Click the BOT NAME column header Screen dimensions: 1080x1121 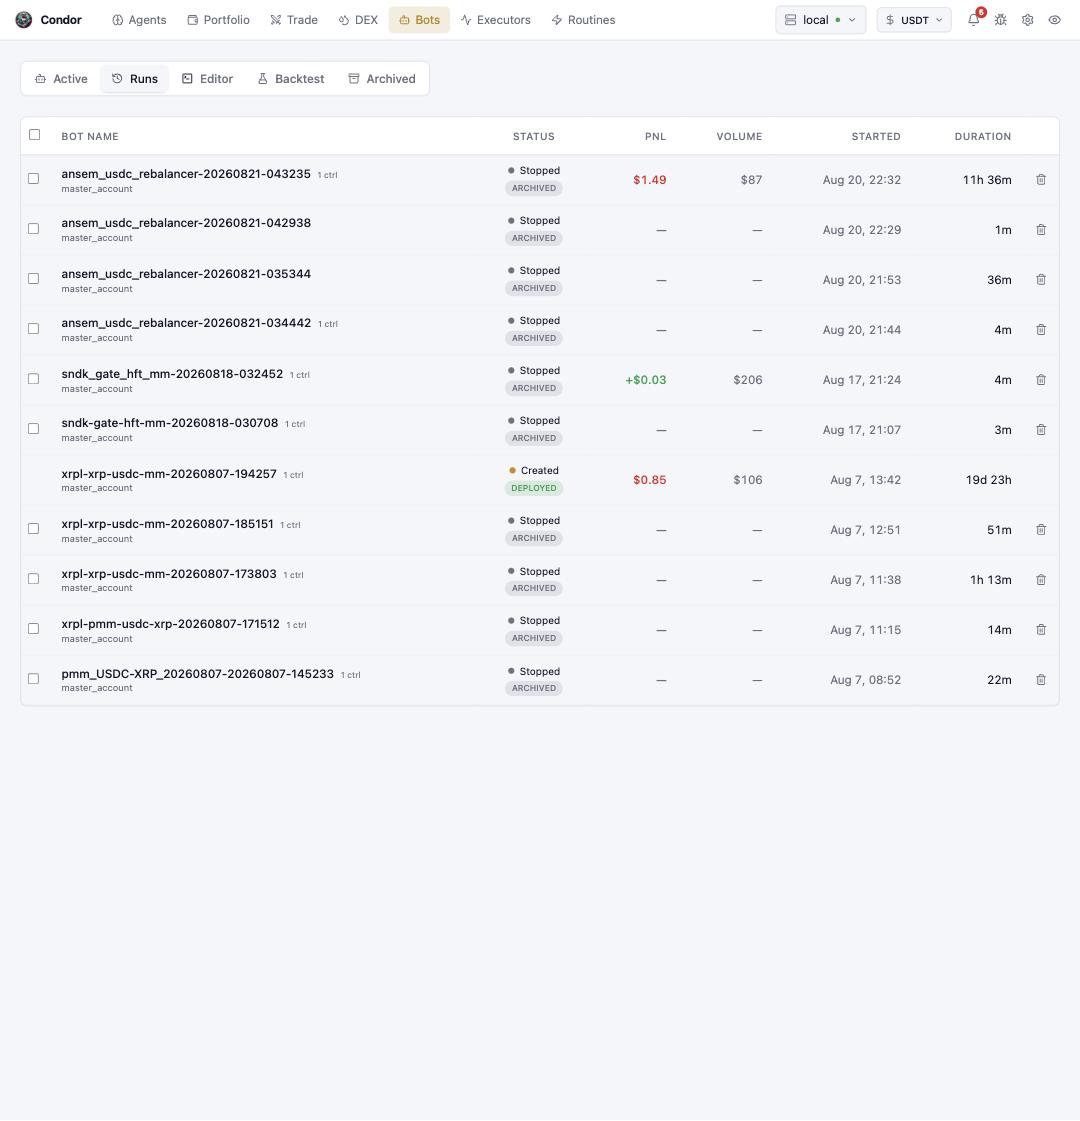click(x=90, y=137)
